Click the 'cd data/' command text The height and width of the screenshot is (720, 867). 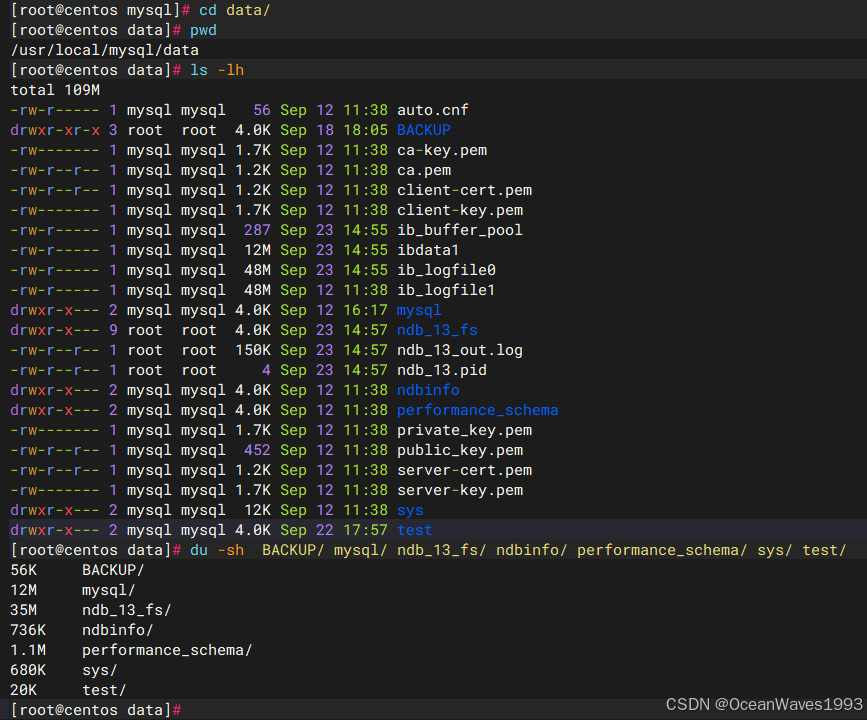point(234,10)
